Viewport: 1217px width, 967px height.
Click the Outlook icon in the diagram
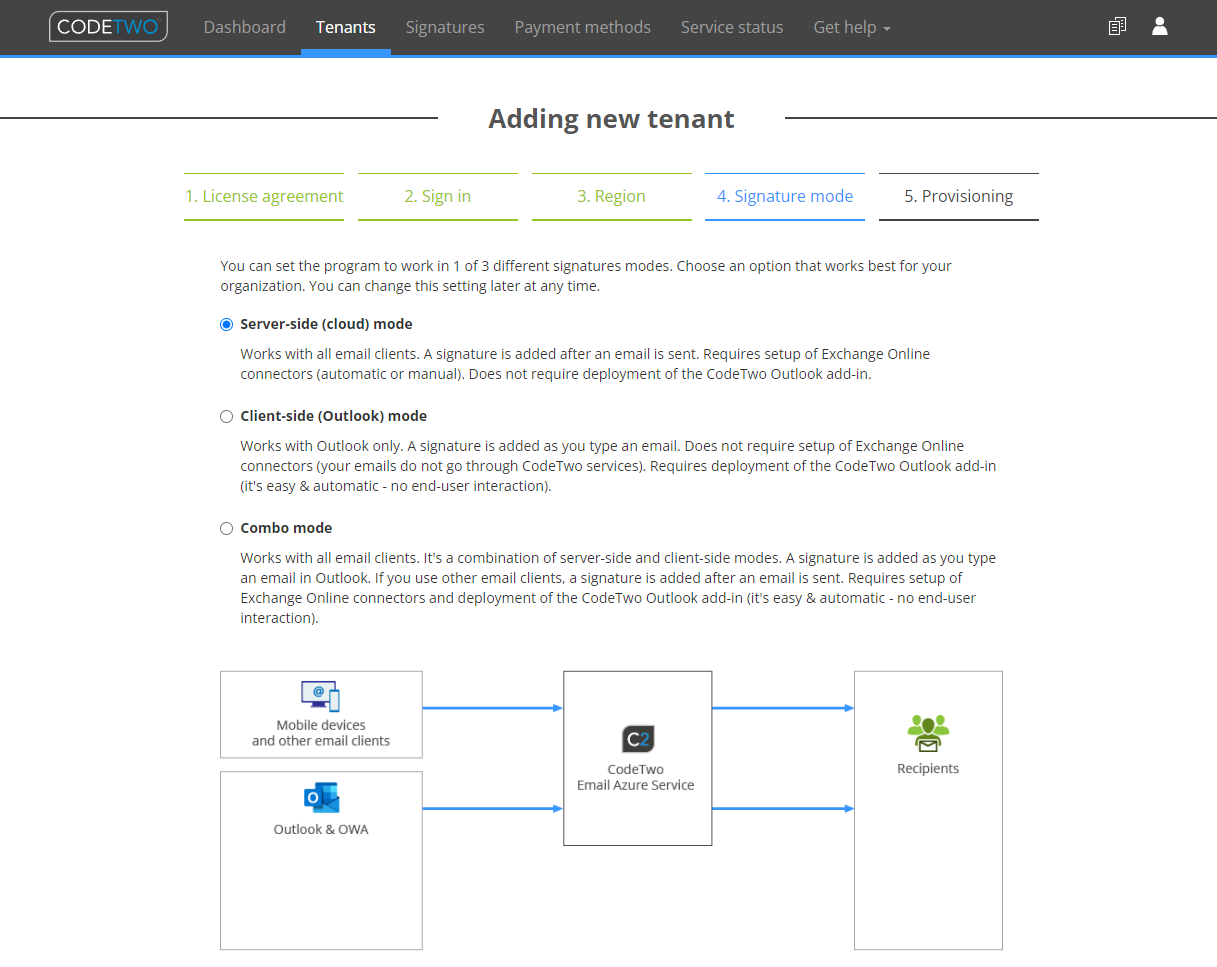321,798
